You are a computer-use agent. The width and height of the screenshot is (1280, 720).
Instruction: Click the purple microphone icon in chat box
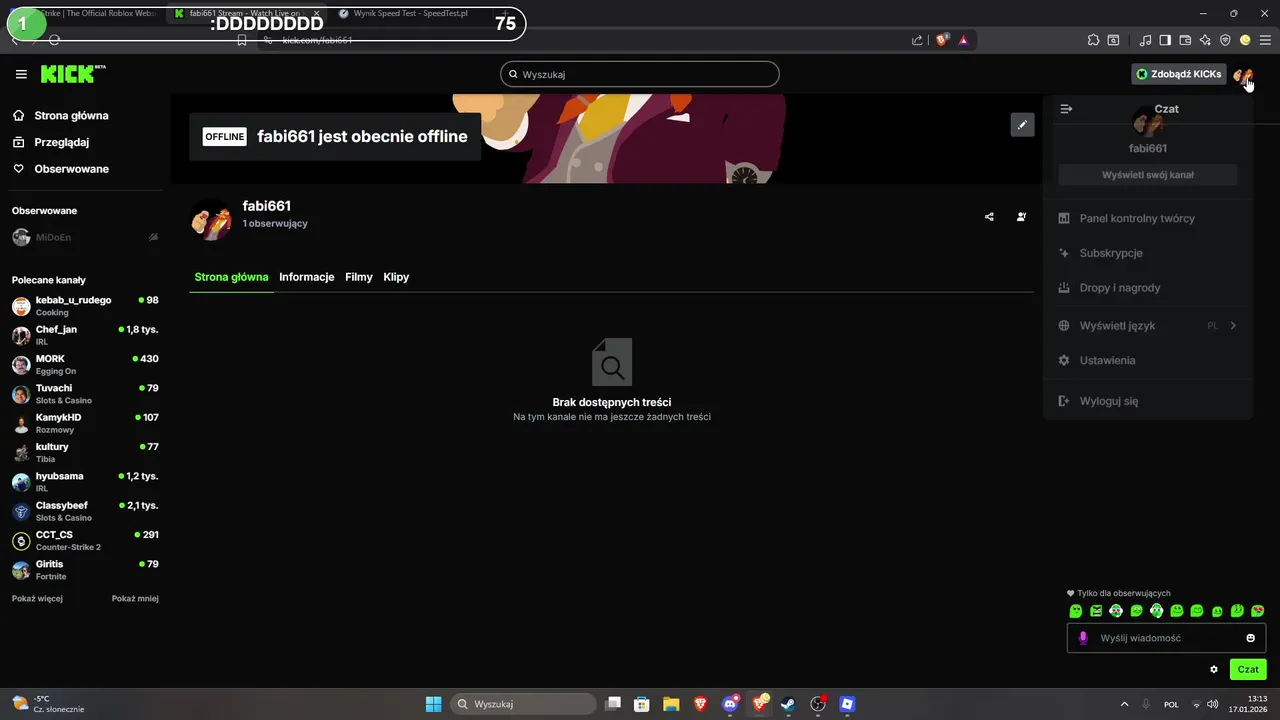1082,638
